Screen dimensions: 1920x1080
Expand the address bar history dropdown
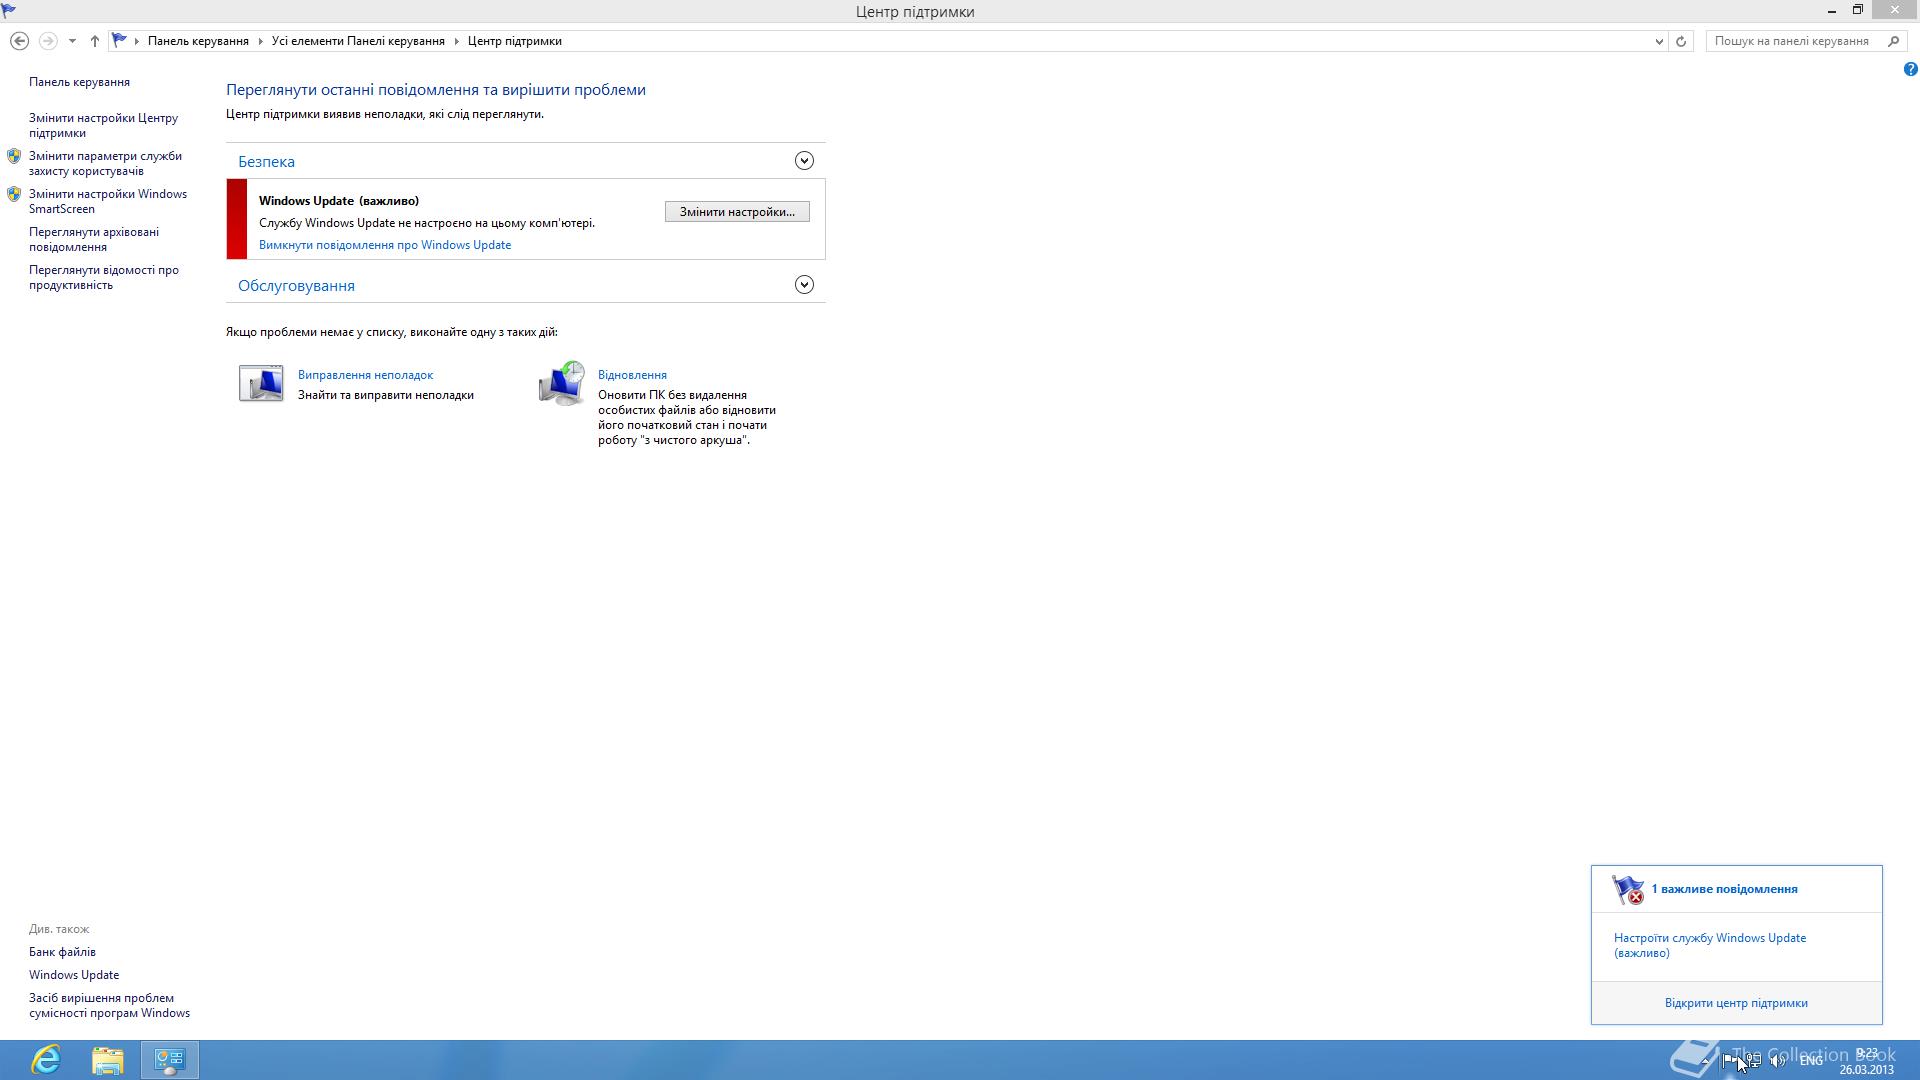click(1659, 41)
